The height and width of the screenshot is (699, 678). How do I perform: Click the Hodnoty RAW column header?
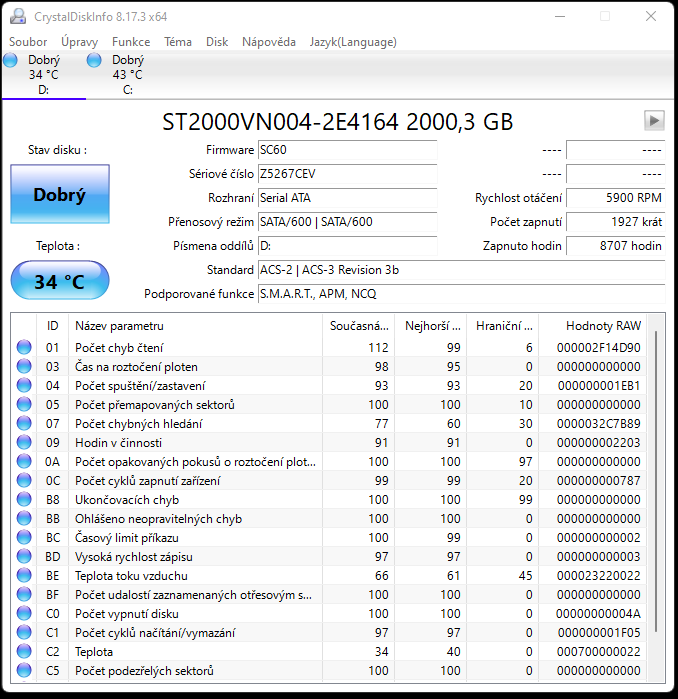coord(603,326)
